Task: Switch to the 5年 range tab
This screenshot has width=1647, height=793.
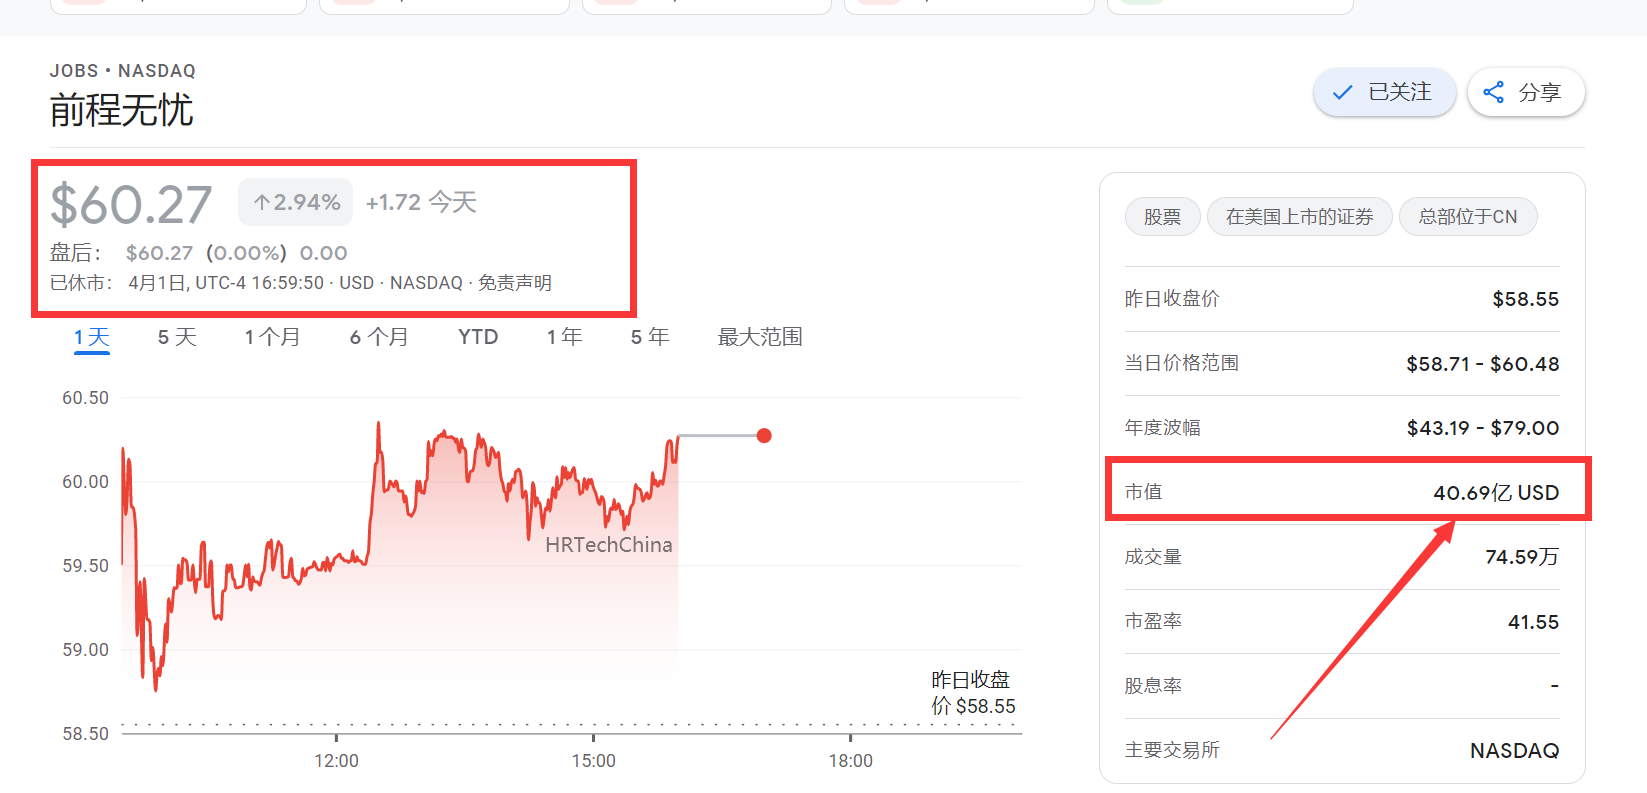Action: coord(650,337)
